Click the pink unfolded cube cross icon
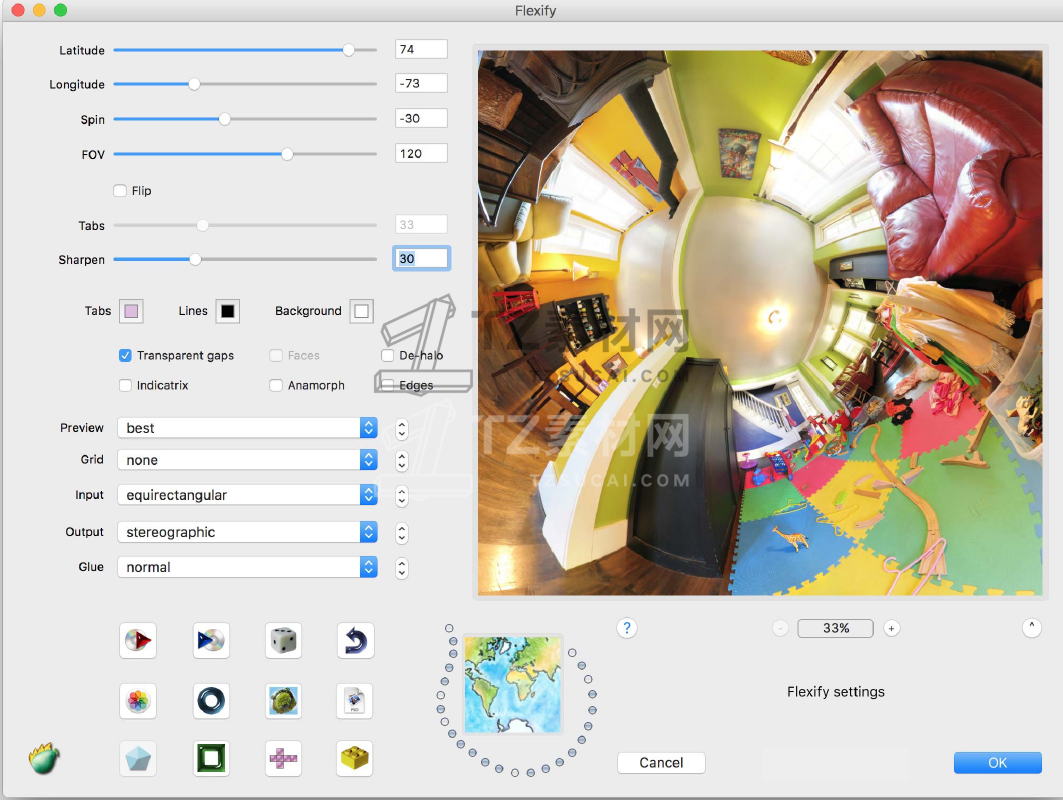1063x800 pixels. pyautogui.click(x=283, y=759)
